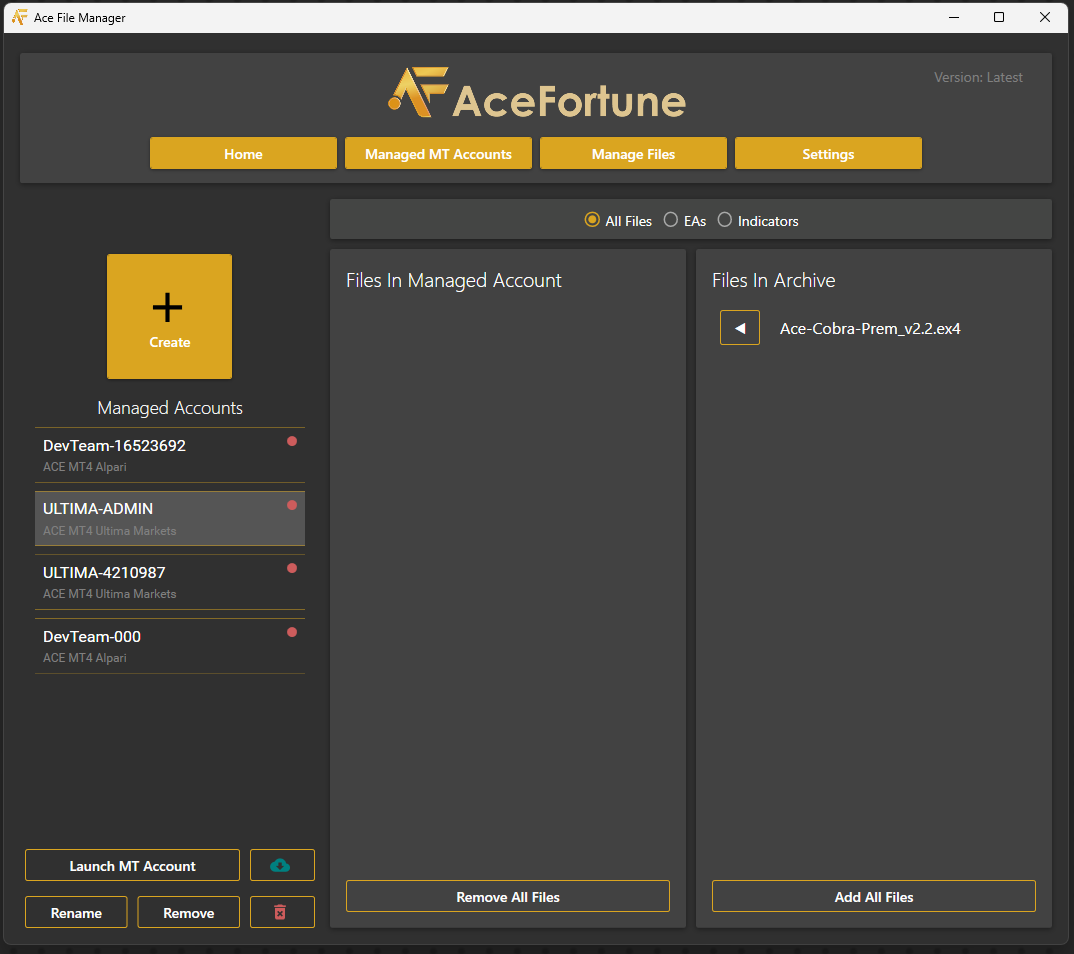Screen dimensions: 1074x954
Task: Select the DevTeam-000 account
Action: point(170,646)
